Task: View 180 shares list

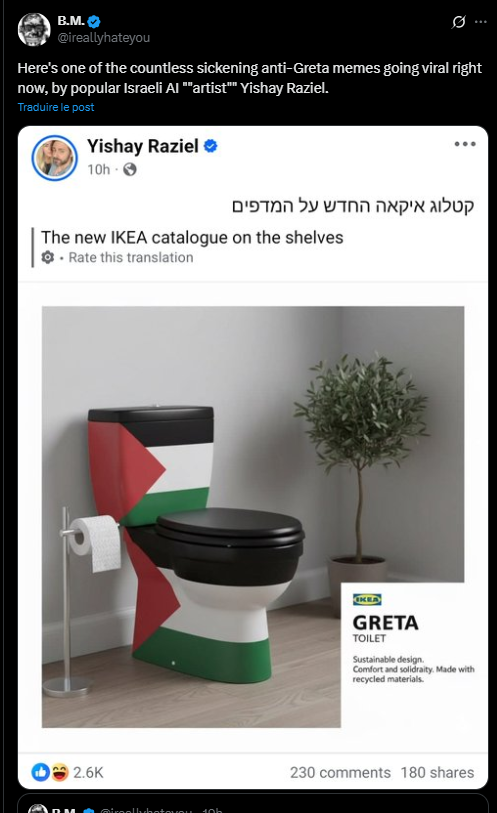Action: tap(437, 773)
